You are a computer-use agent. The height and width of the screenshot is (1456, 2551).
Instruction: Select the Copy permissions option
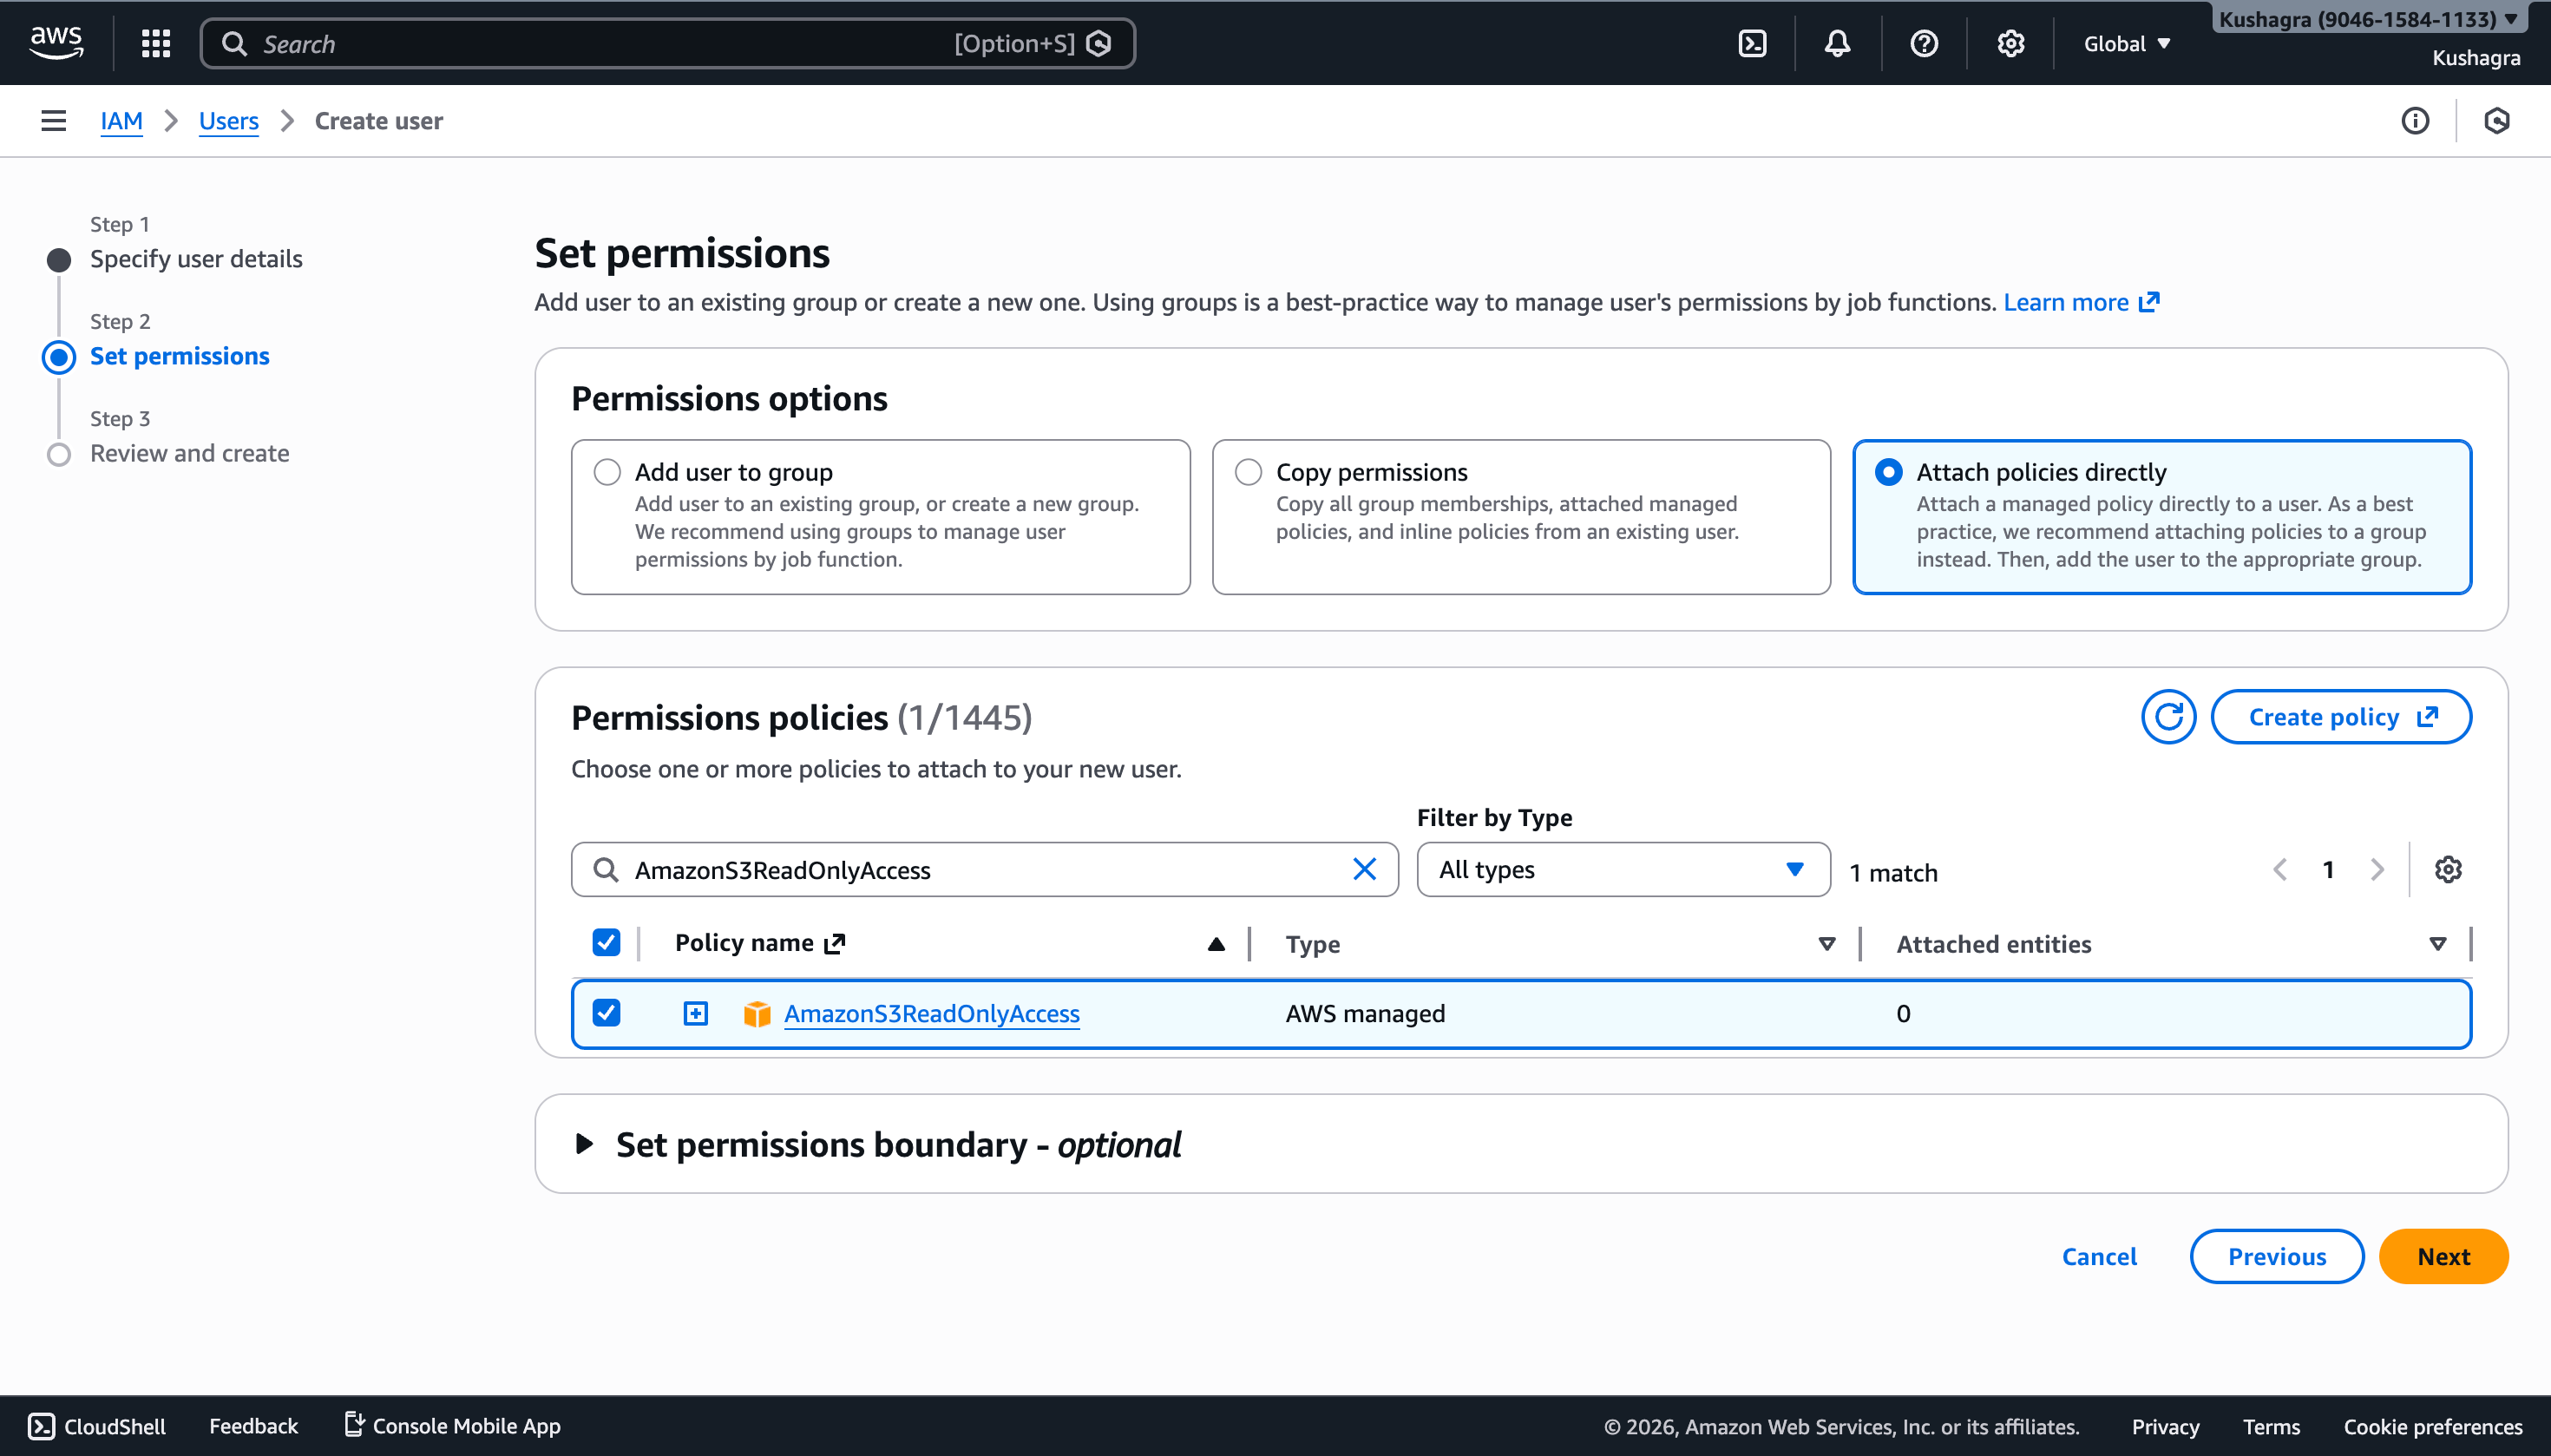tap(1248, 472)
